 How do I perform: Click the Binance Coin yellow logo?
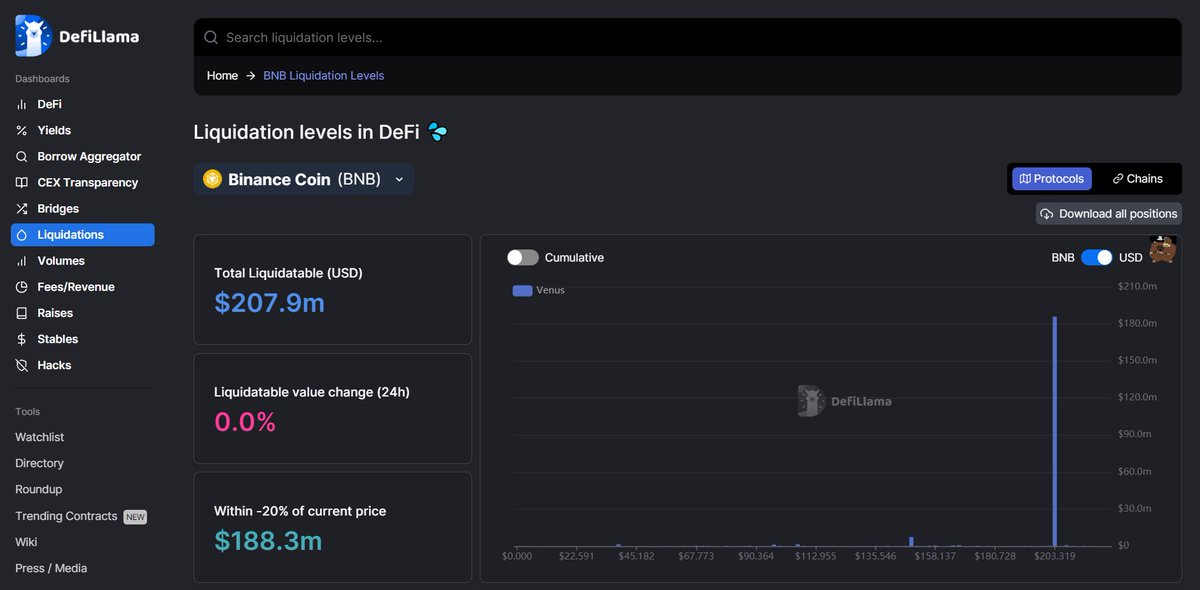(x=212, y=179)
